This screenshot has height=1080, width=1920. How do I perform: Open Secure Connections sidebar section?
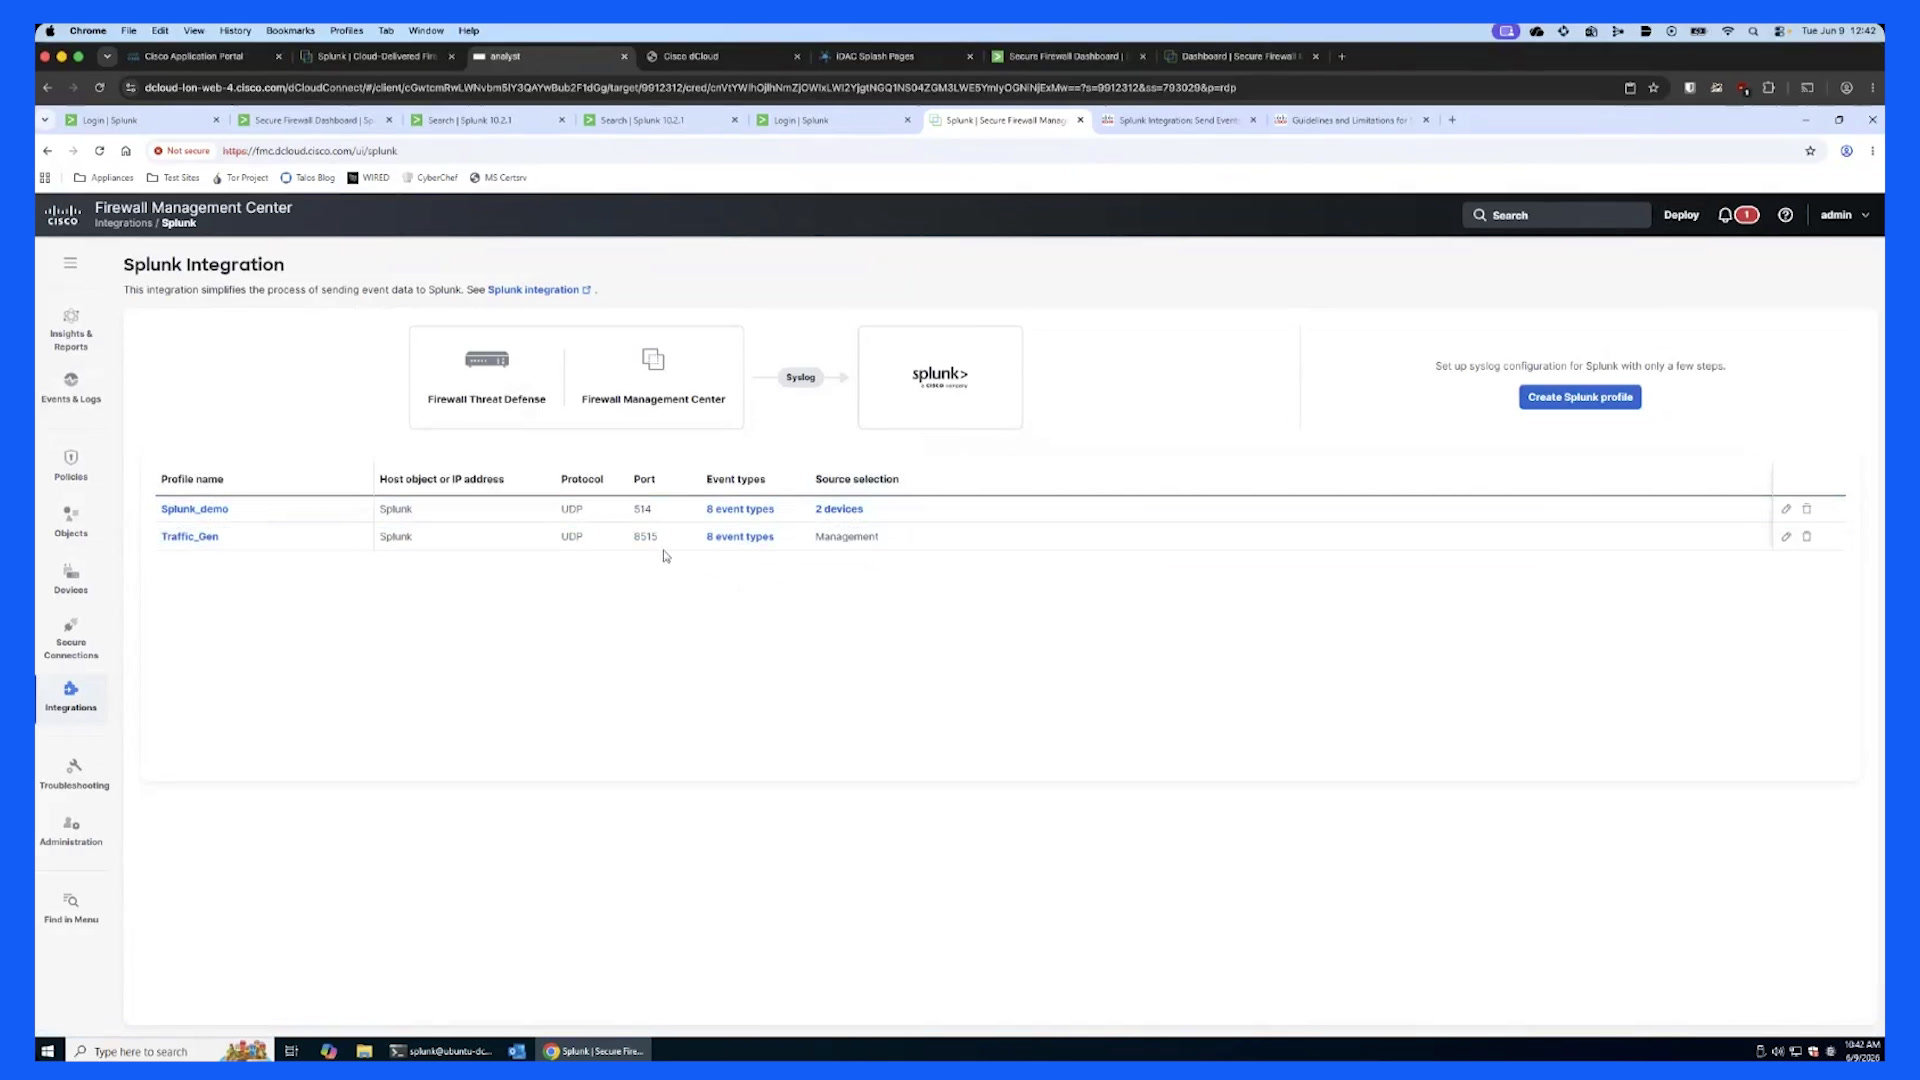pos(71,640)
